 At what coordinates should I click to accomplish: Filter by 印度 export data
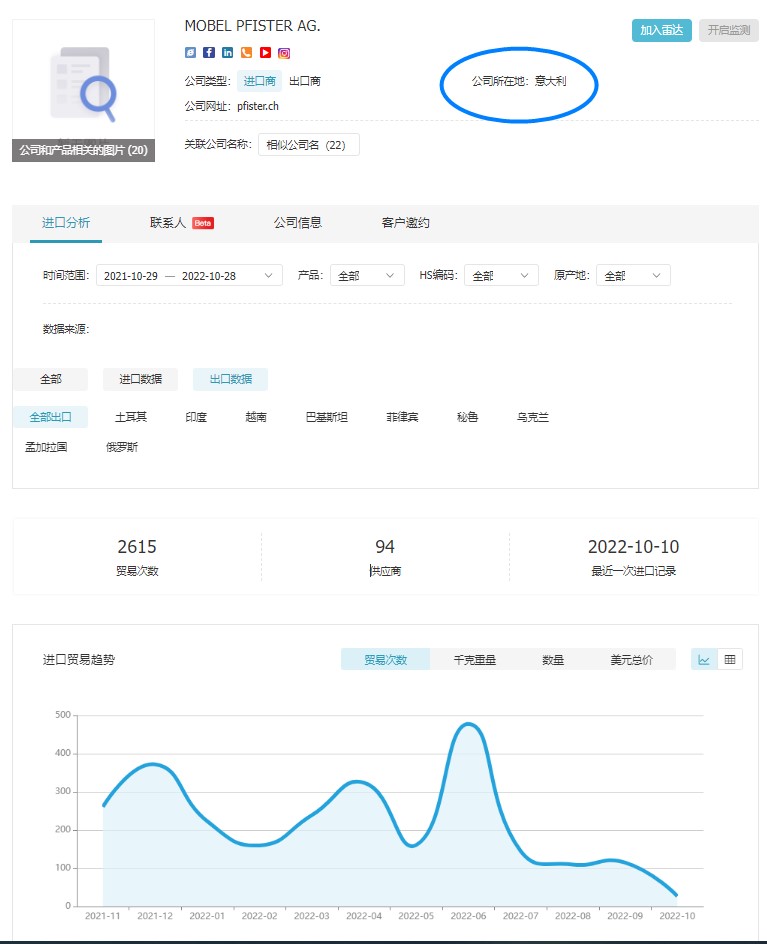[196, 417]
